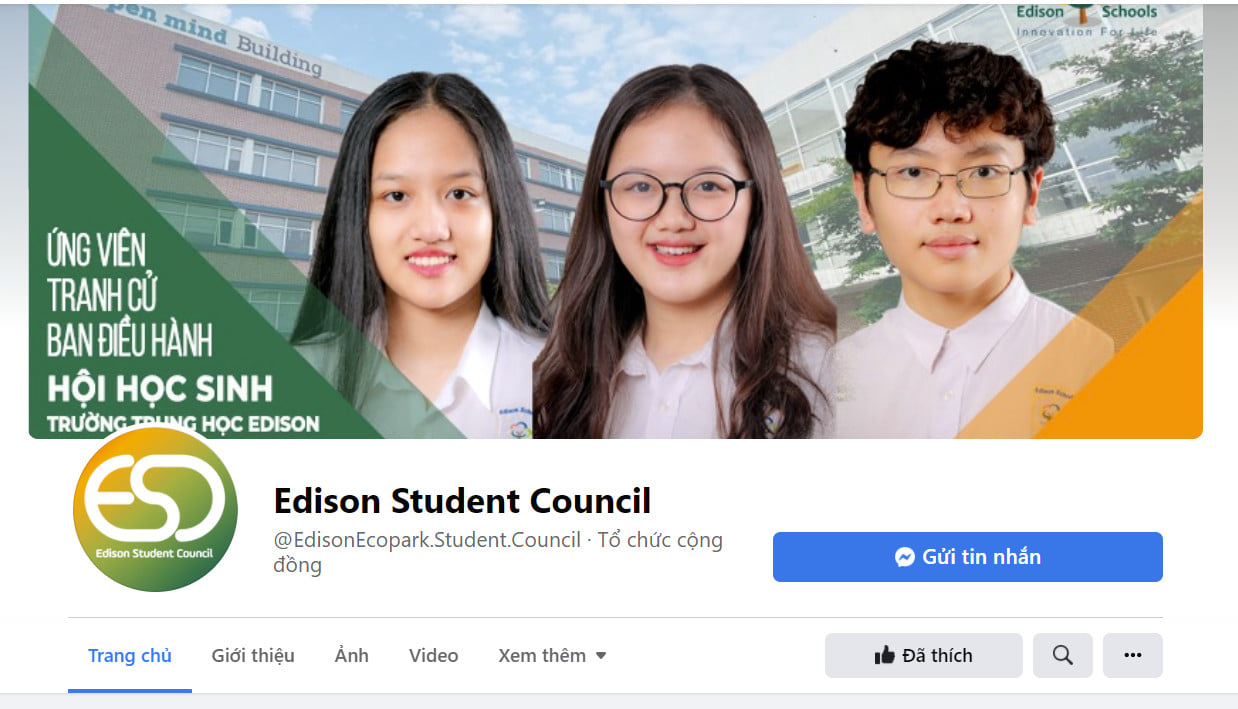Screen dimensions: 1238x709
Task: Open the Xem thêm tab menu
Action: point(552,656)
